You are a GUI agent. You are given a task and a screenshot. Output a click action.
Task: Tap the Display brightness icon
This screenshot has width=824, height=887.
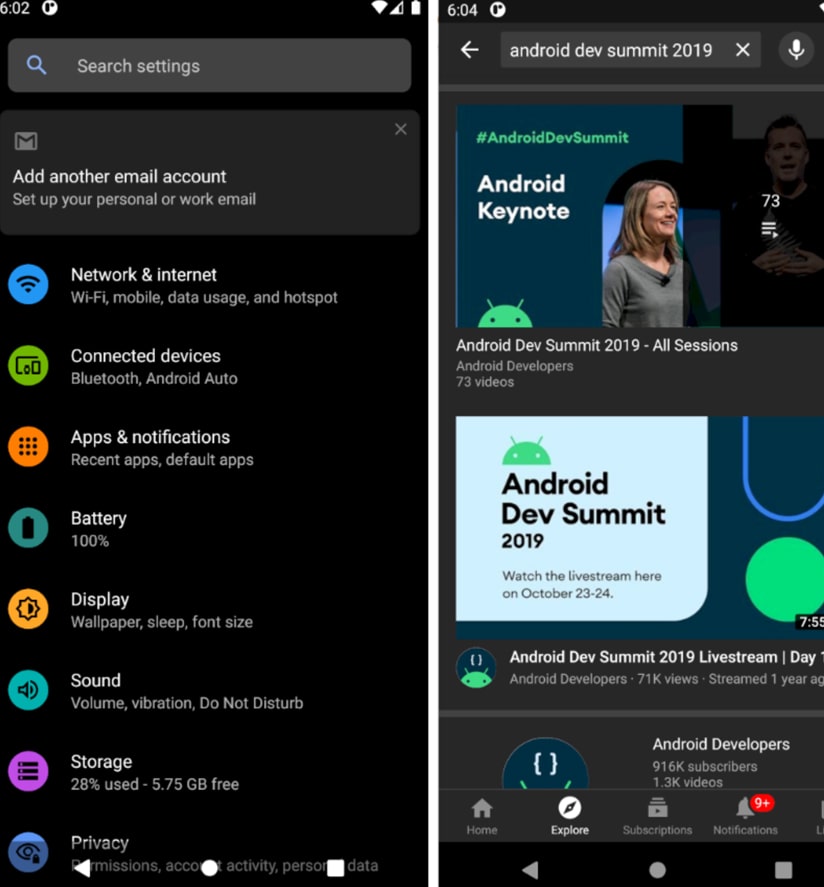pos(28,609)
